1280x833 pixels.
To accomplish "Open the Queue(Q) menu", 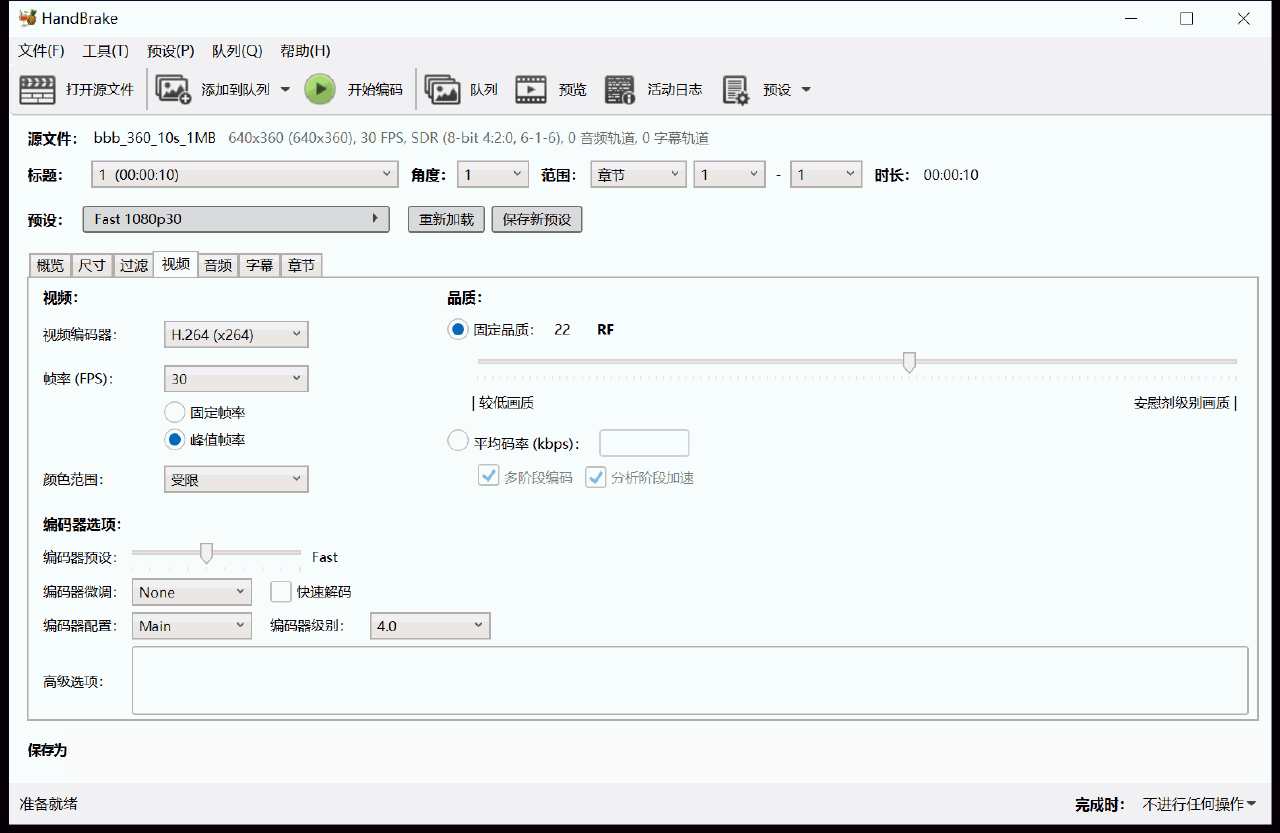I will tap(237, 51).
